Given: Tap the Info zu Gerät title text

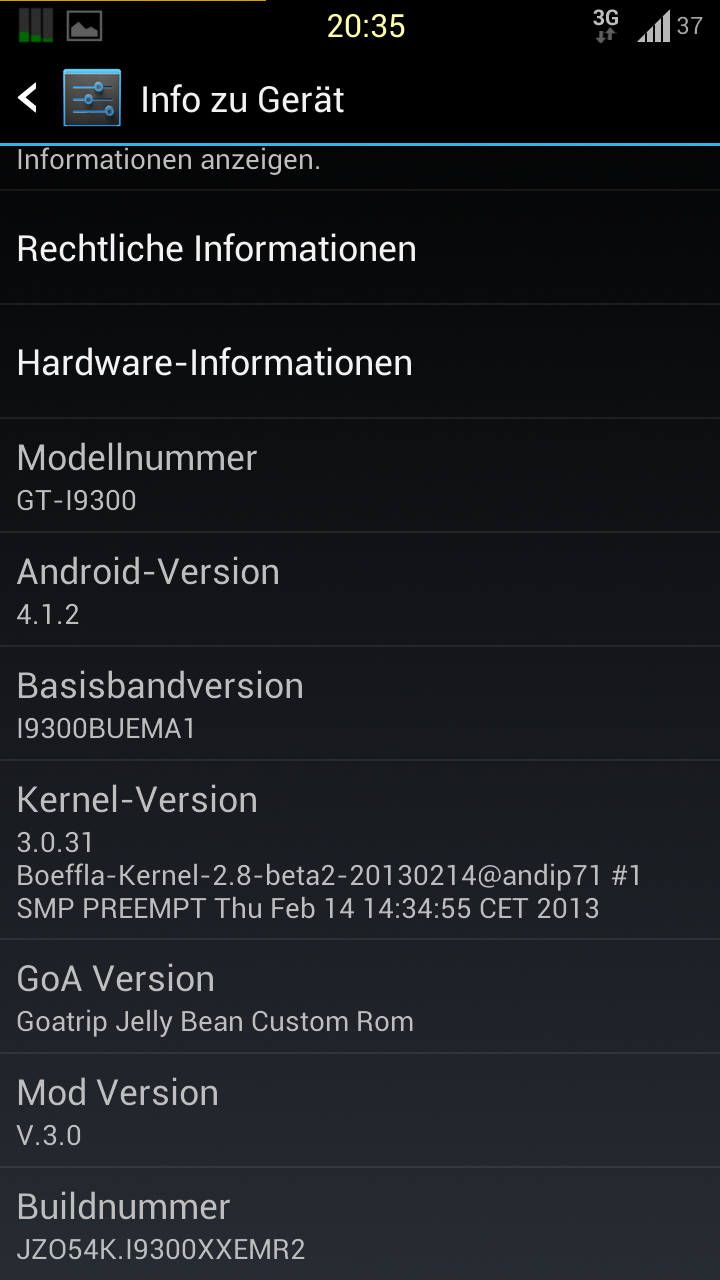Looking at the screenshot, I should [242, 99].
